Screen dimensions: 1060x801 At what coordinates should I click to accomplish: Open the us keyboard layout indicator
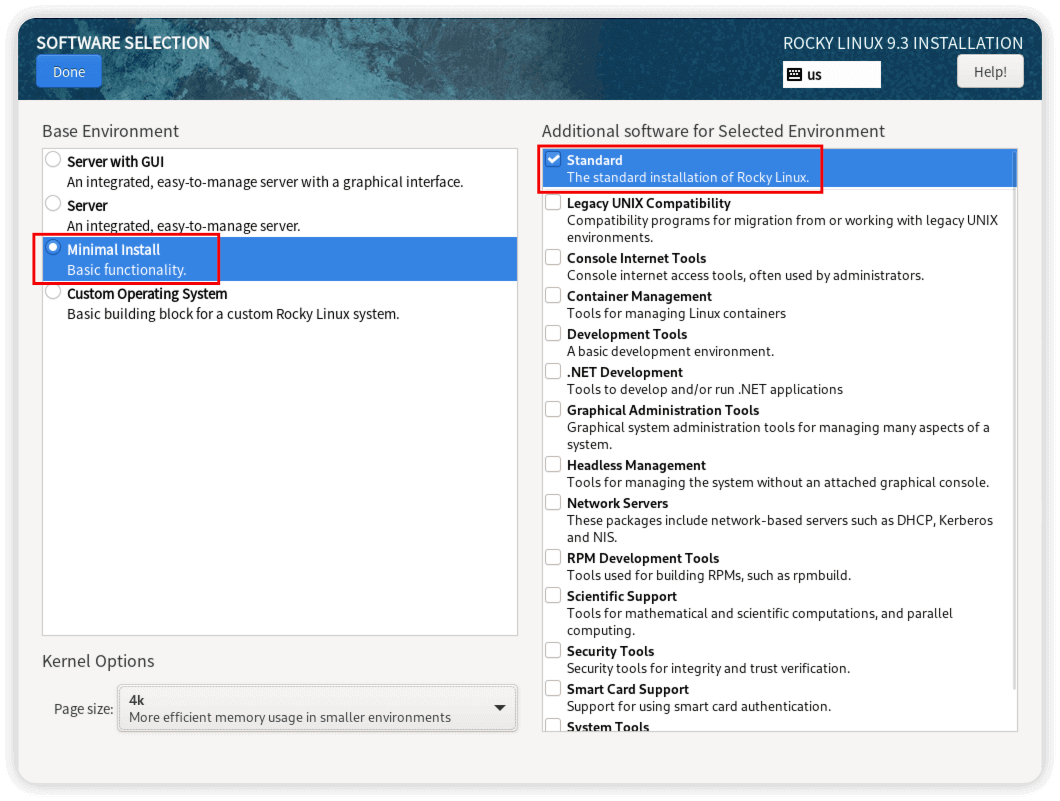click(832, 74)
